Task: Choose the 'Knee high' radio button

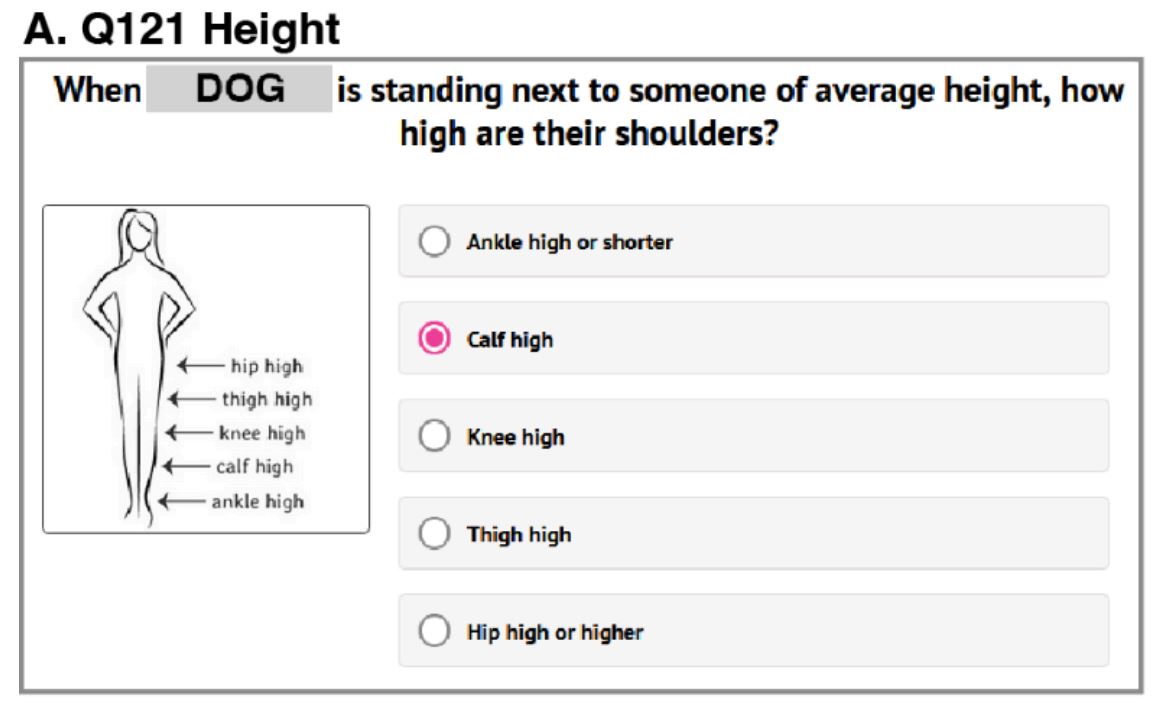Action: click(434, 437)
